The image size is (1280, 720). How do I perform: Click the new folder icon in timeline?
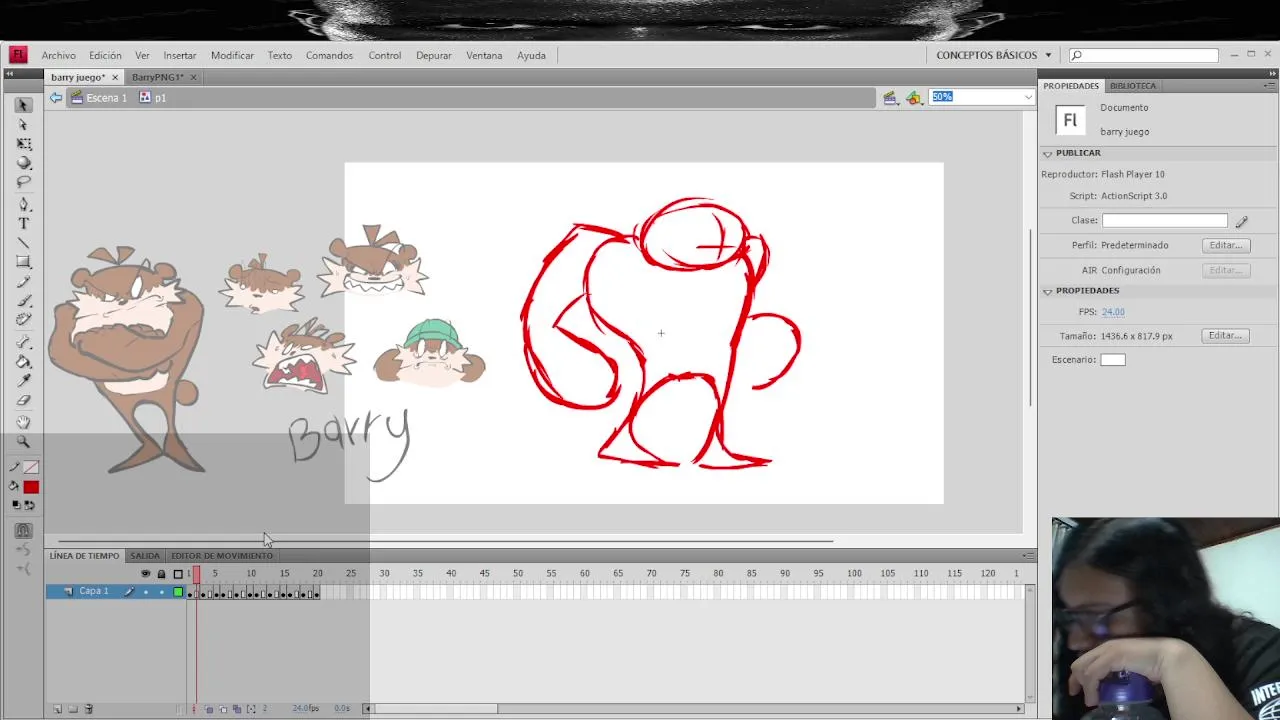(72, 709)
